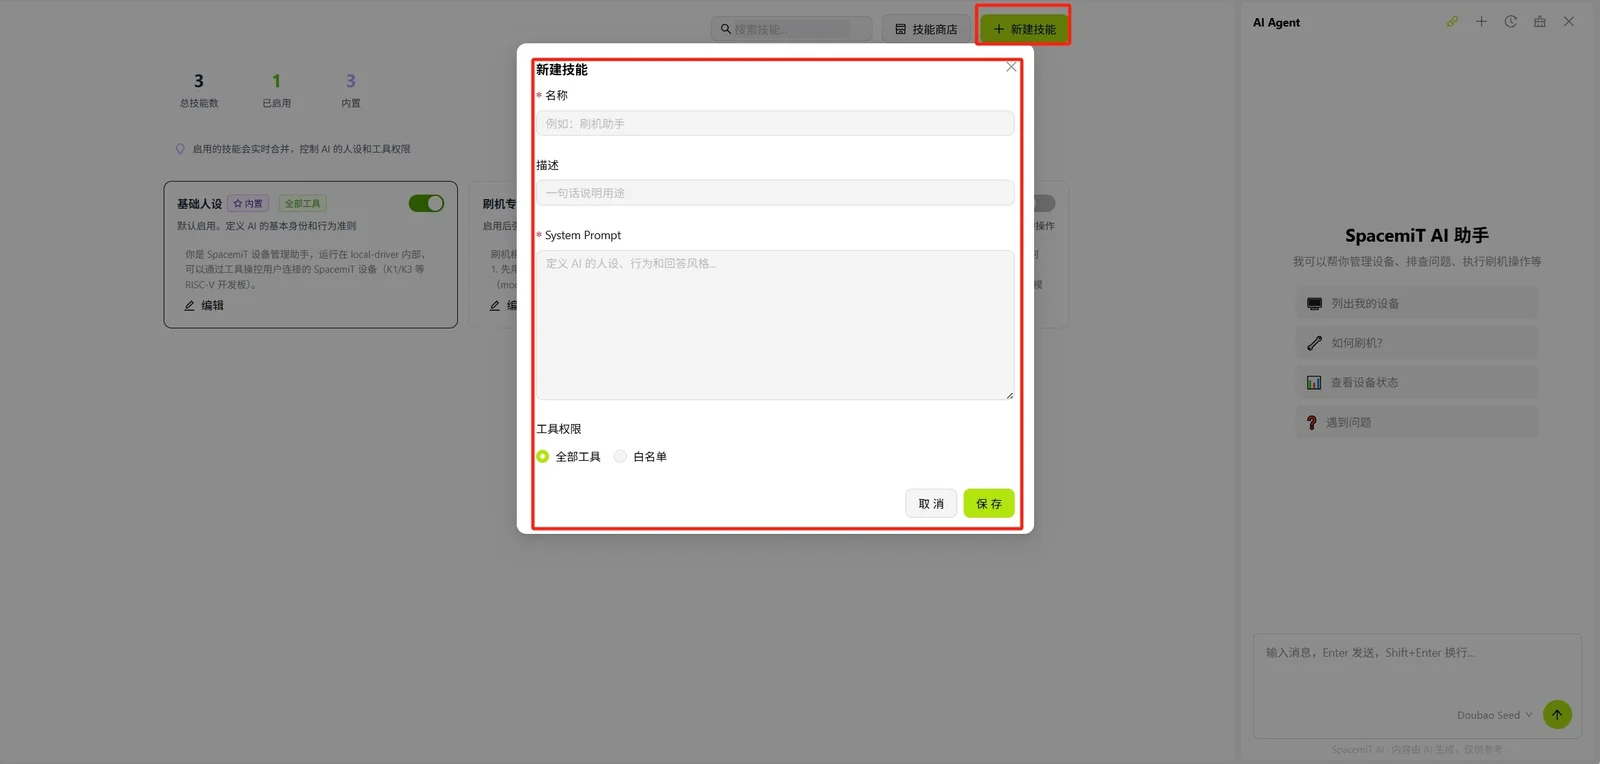Click the magnifier icon in search box
Viewport: 1600px width, 764px height.
coord(726,29)
